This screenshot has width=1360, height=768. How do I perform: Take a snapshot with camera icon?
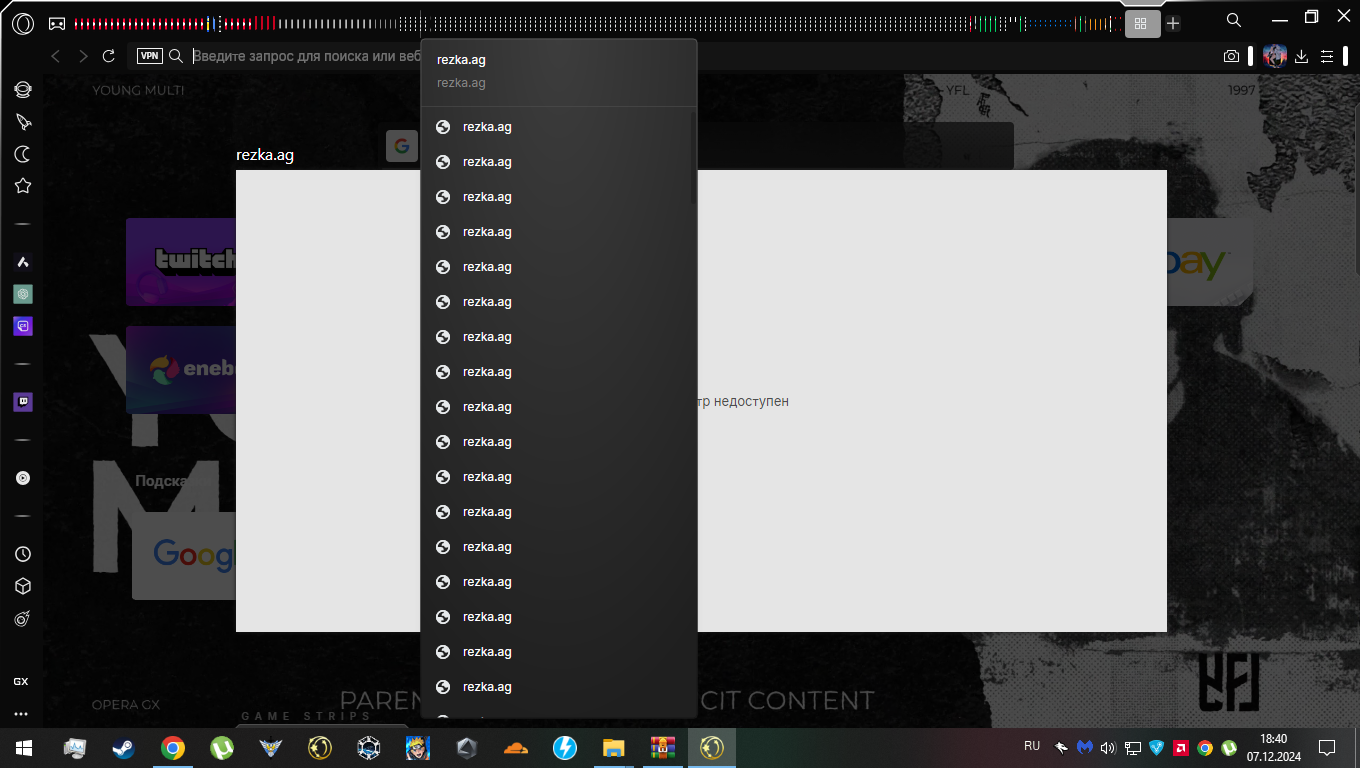pyautogui.click(x=1231, y=57)
